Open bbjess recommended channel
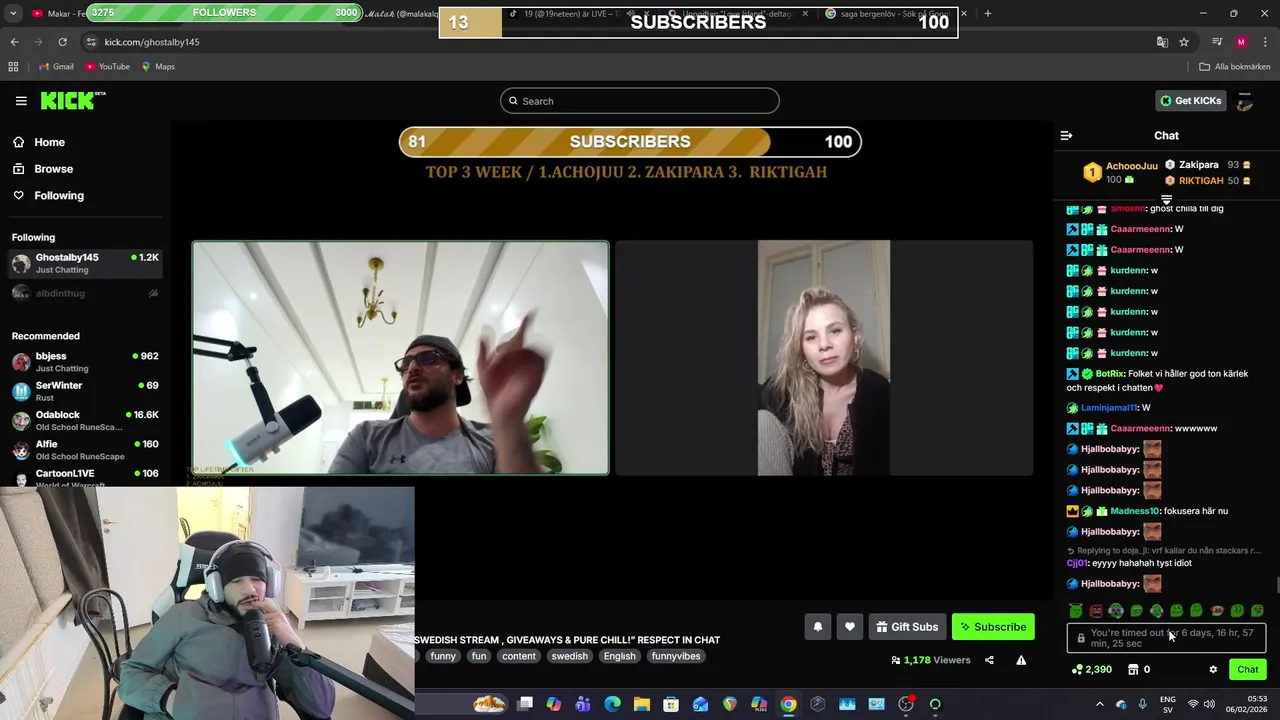The height and width of the screenshot is (720, 1280). pos(85,362)
